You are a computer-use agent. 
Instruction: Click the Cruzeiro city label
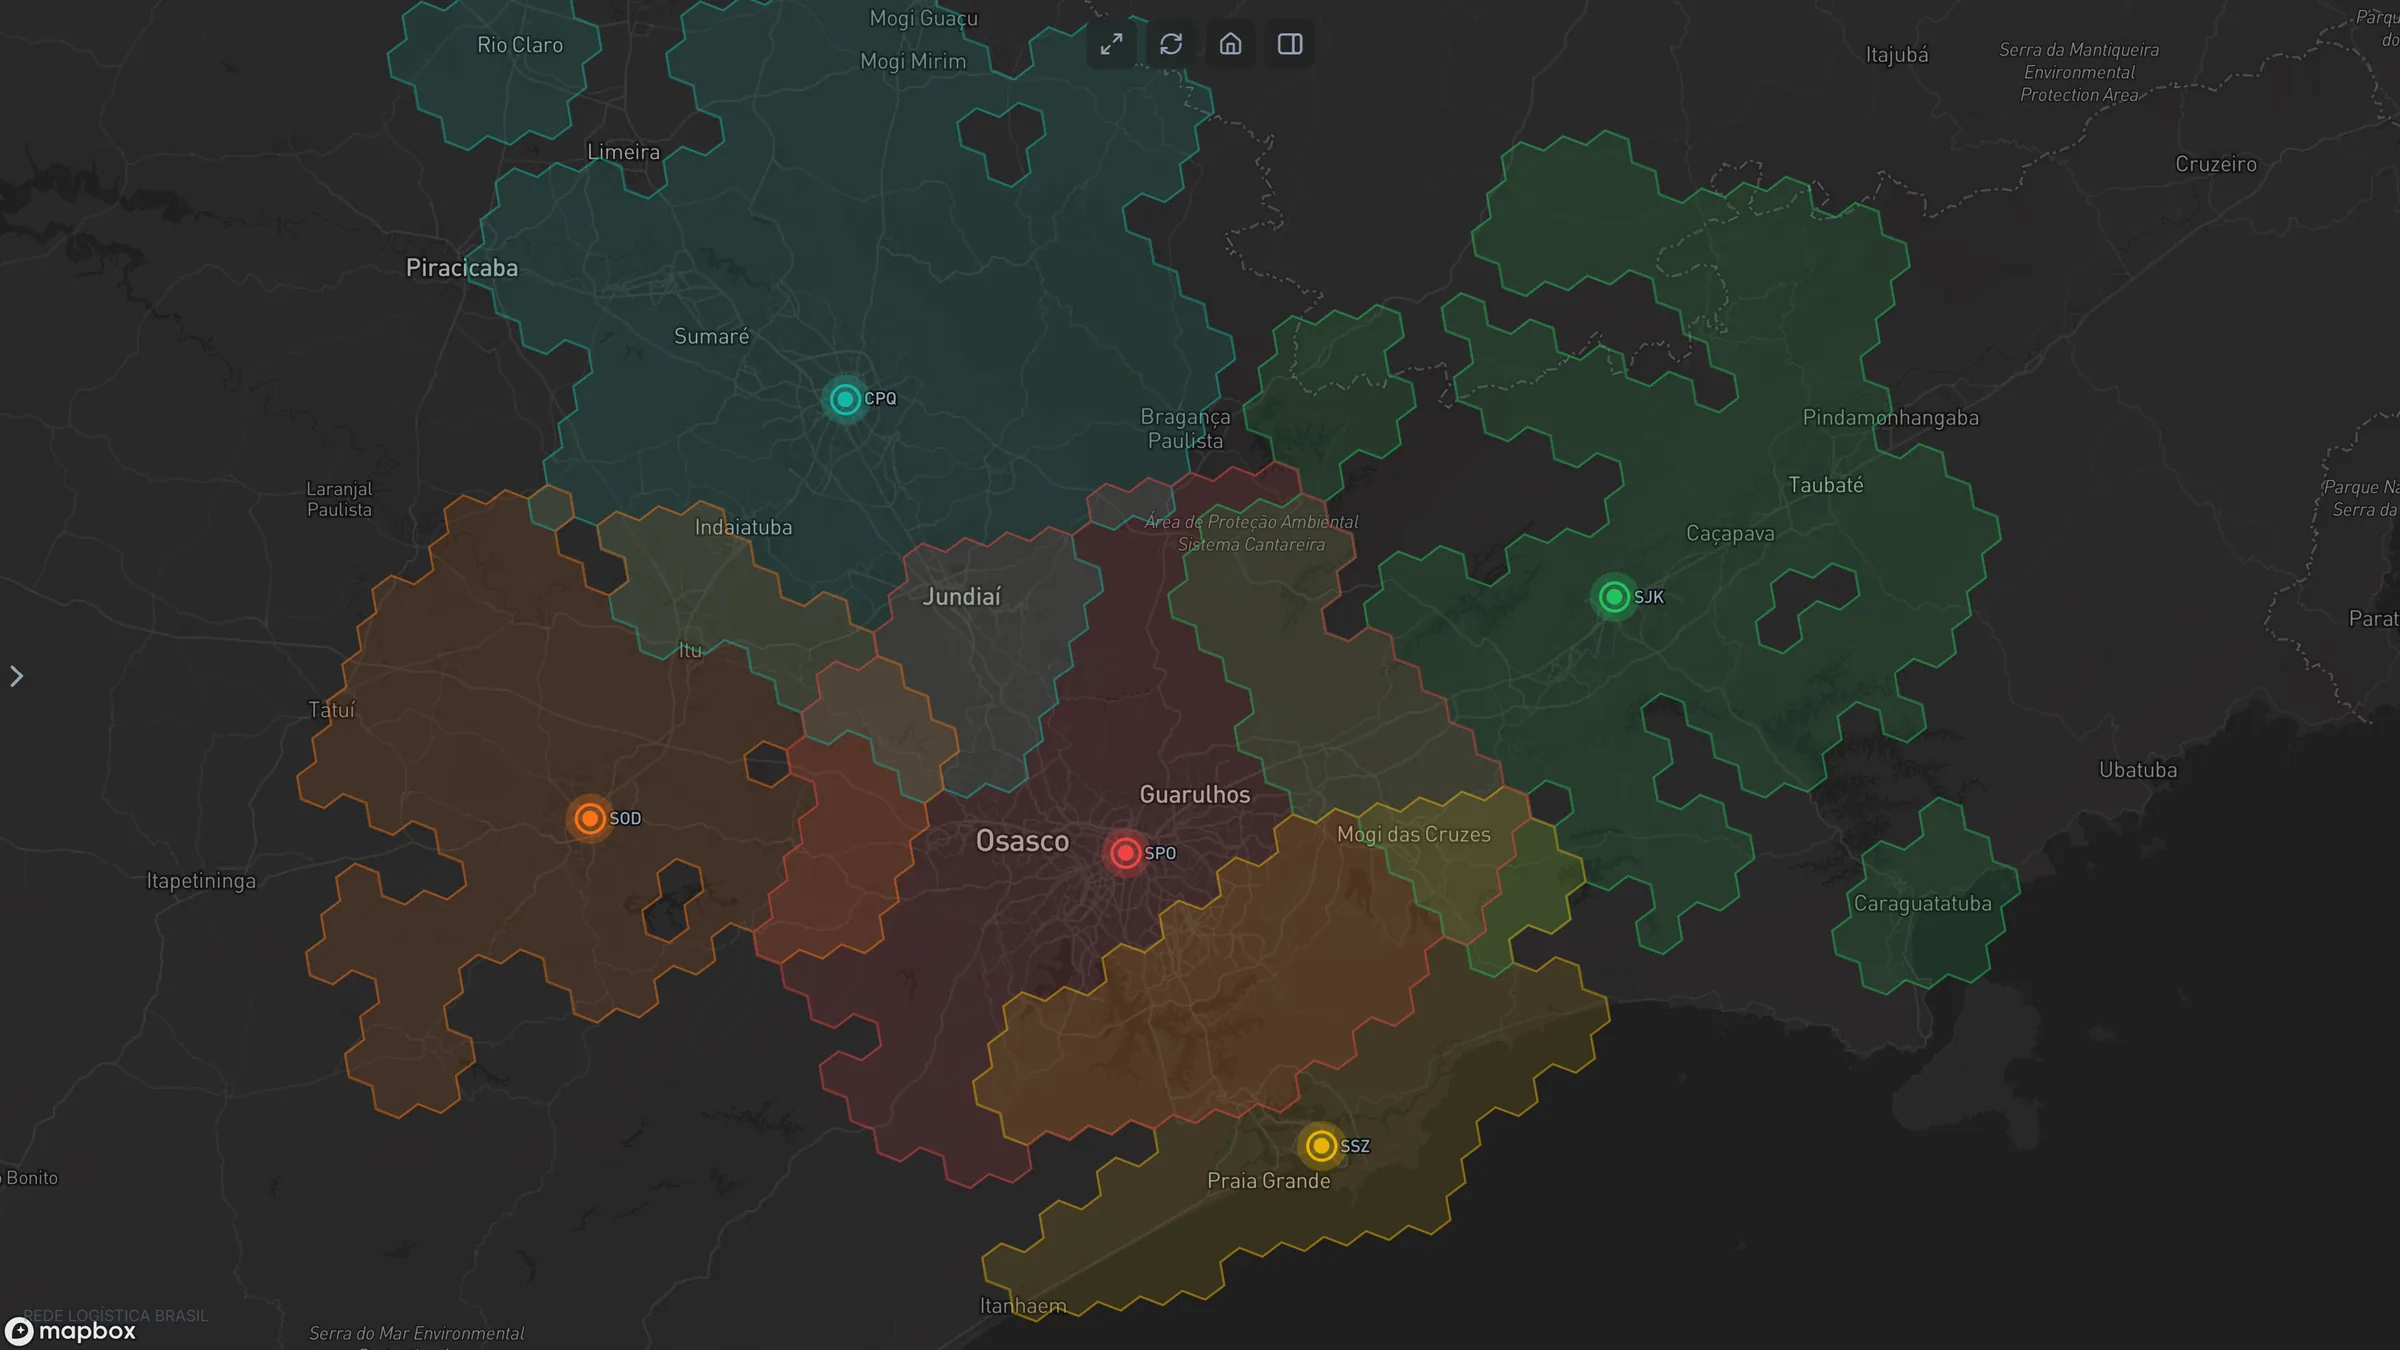click(2216, 164)
